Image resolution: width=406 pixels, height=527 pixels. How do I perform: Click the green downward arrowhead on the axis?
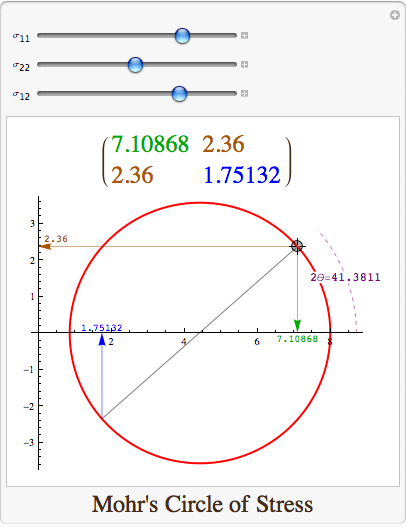[x=297, y=326]
